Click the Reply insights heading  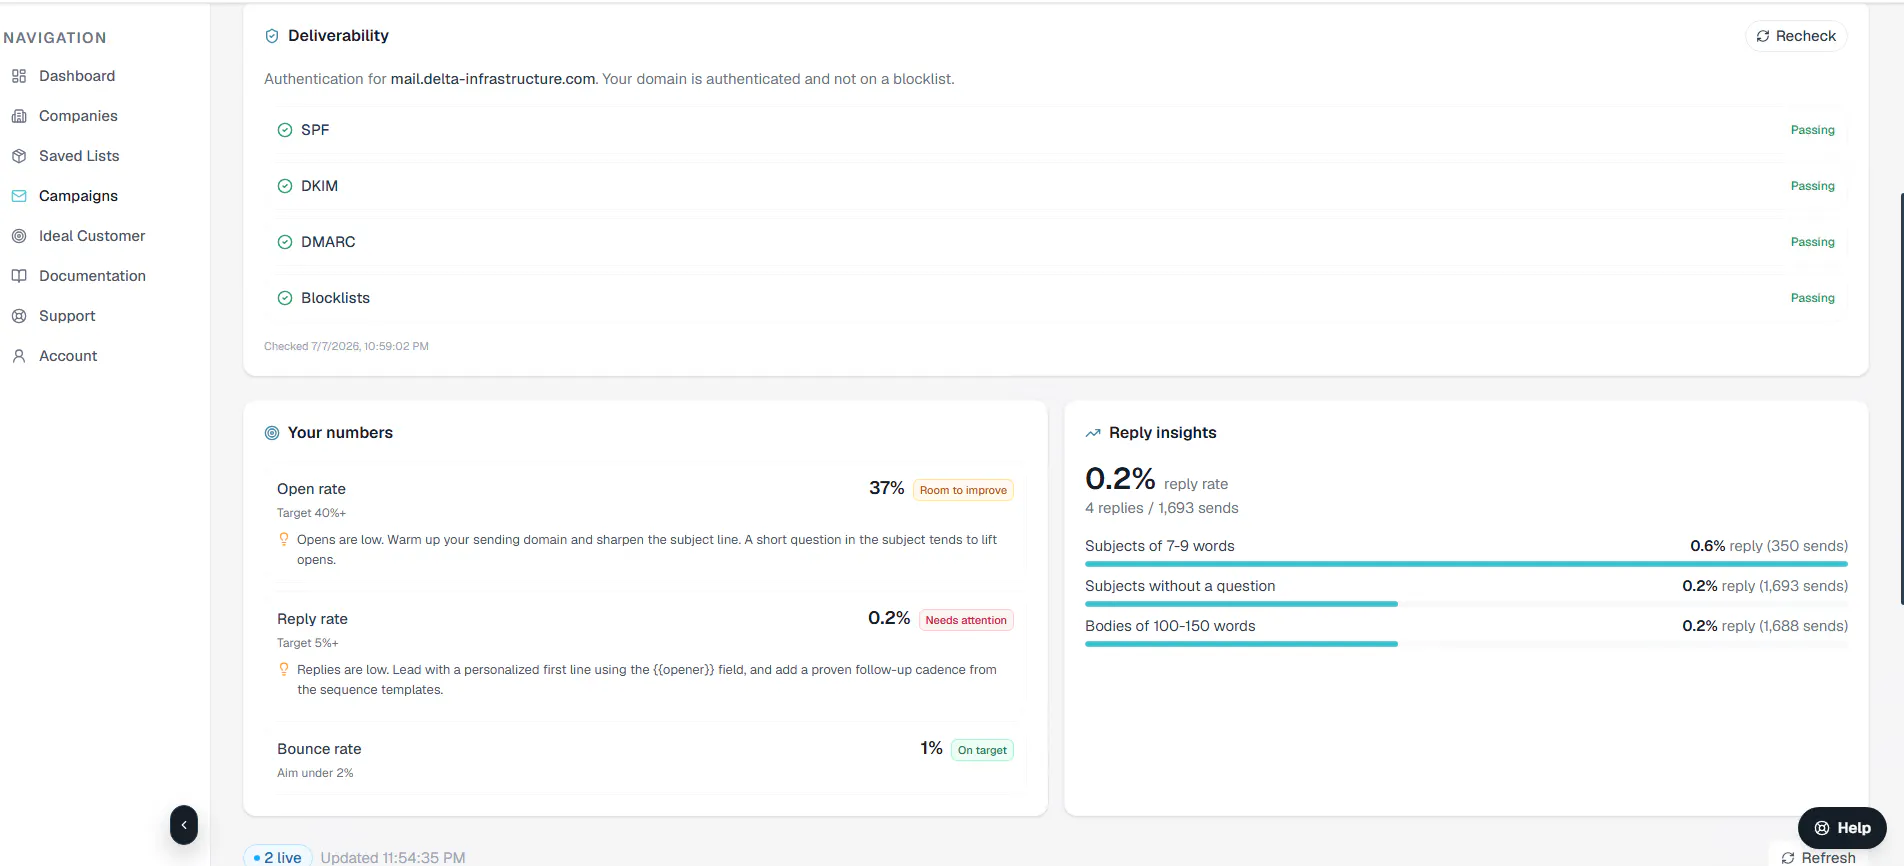[1162, 433]
